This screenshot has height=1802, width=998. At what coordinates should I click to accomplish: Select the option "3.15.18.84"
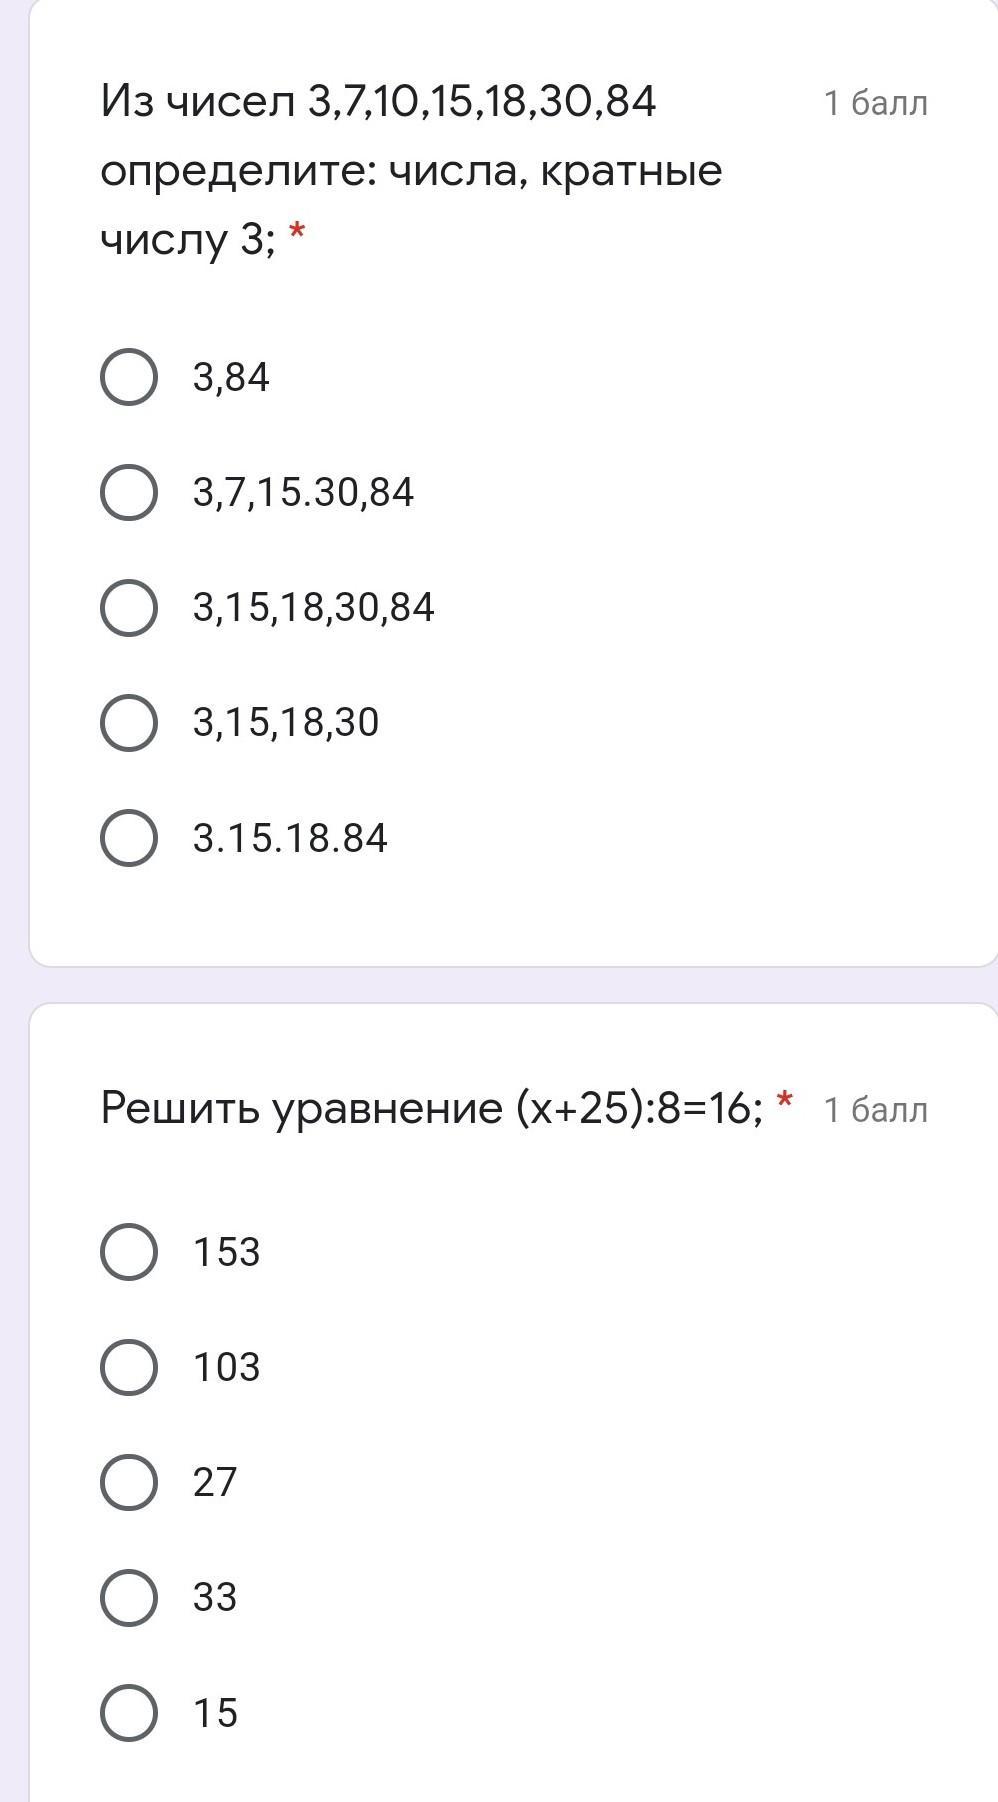point(129,838)
